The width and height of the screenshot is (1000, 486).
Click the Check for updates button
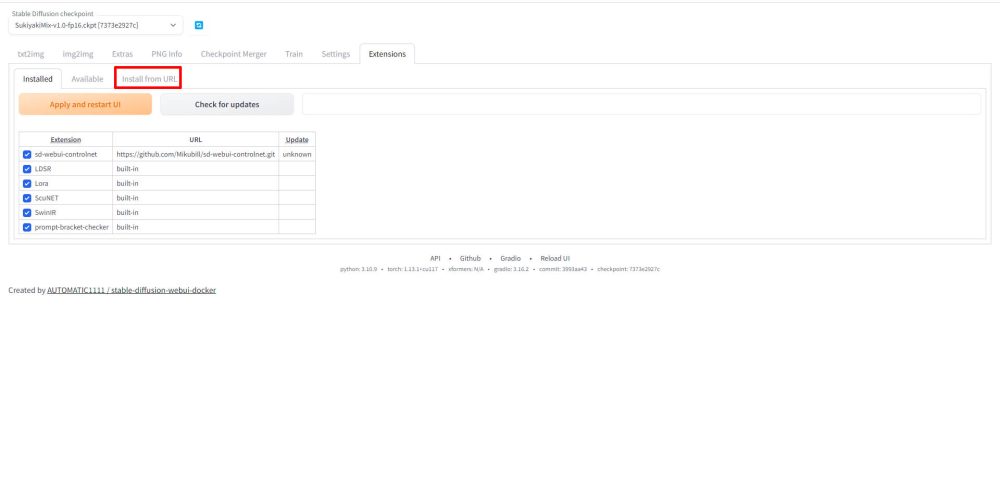click(227, 104)
